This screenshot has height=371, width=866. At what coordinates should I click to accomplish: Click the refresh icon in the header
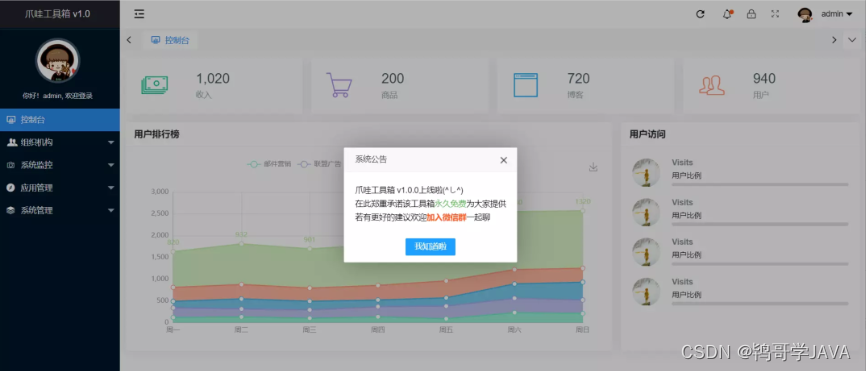700,14
